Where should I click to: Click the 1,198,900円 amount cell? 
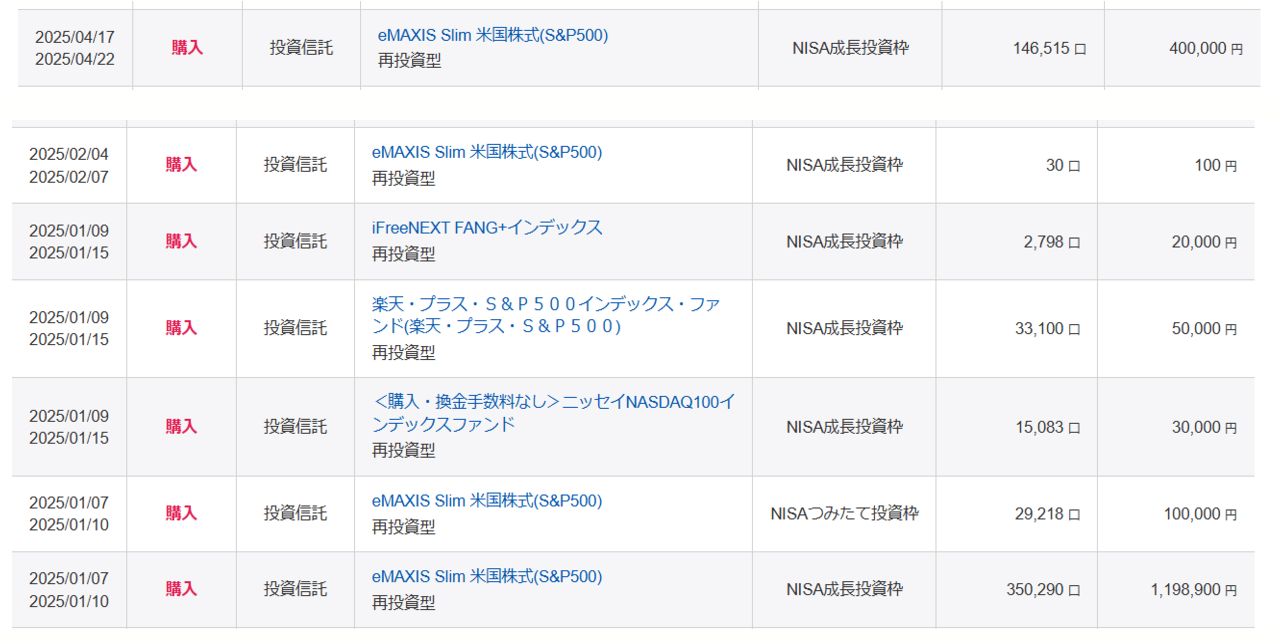(x=1192, y=590)
